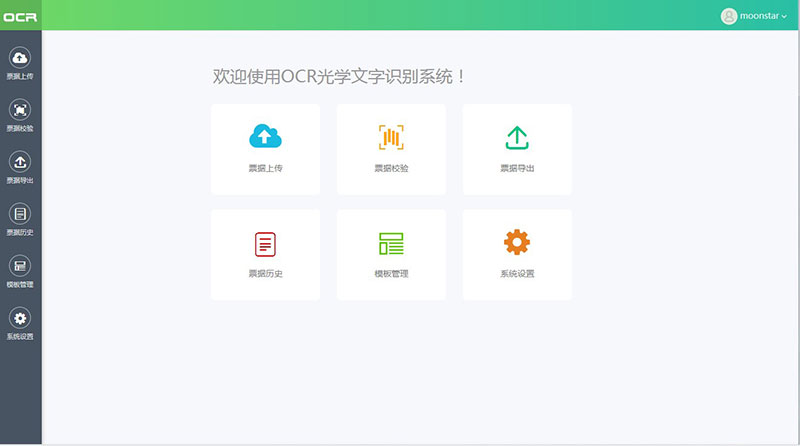Select the 票据导出 text on main card
Image resolution: width=800 pixels, height=446 pixels.
(x=517, y=168)
